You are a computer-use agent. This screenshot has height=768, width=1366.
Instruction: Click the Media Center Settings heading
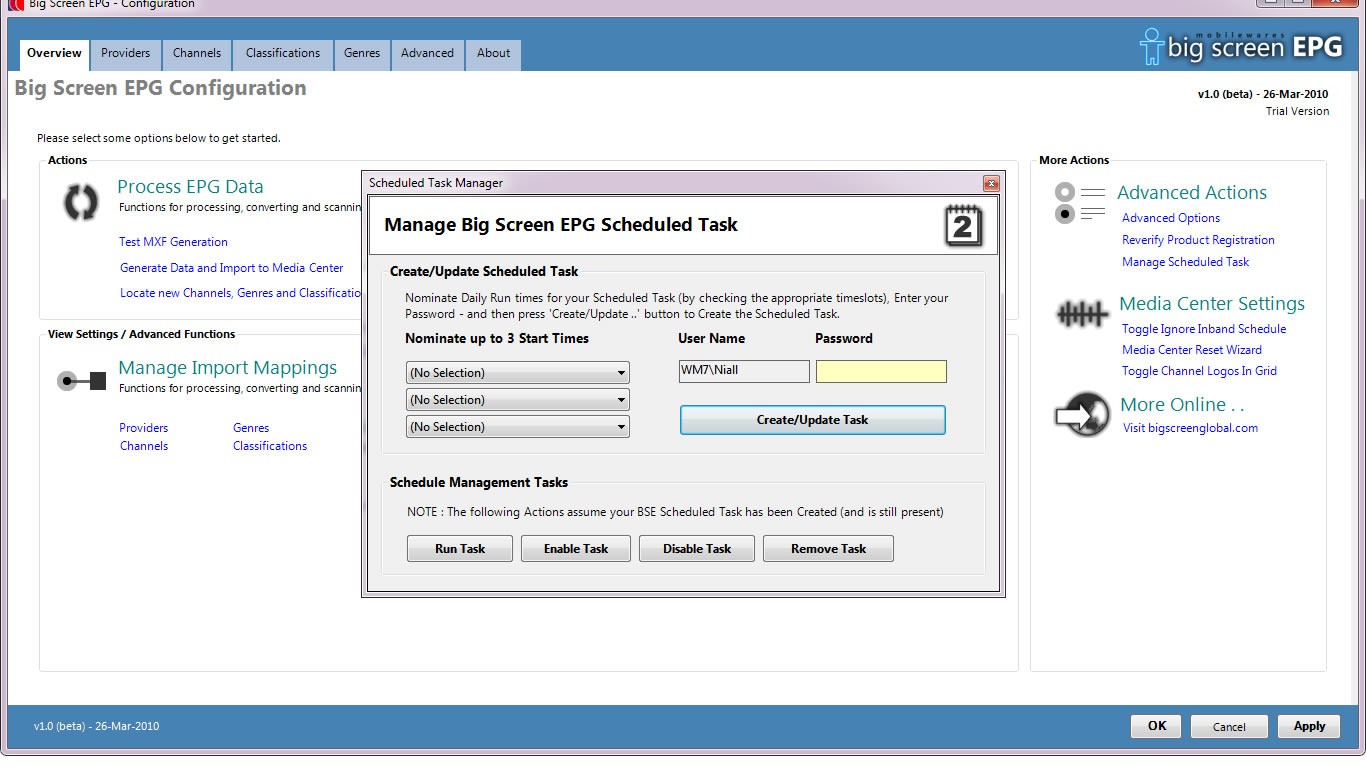(1212, 304)
